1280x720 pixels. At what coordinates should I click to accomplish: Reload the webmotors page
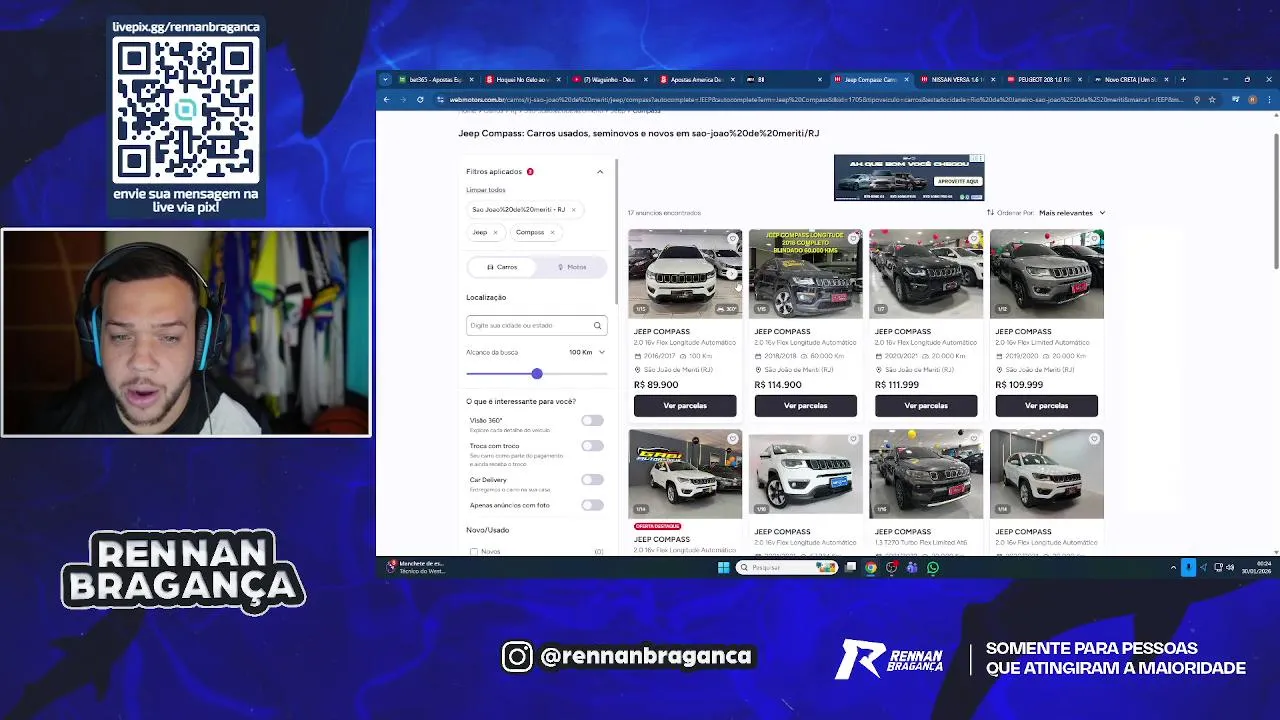[x=420, y=99]
